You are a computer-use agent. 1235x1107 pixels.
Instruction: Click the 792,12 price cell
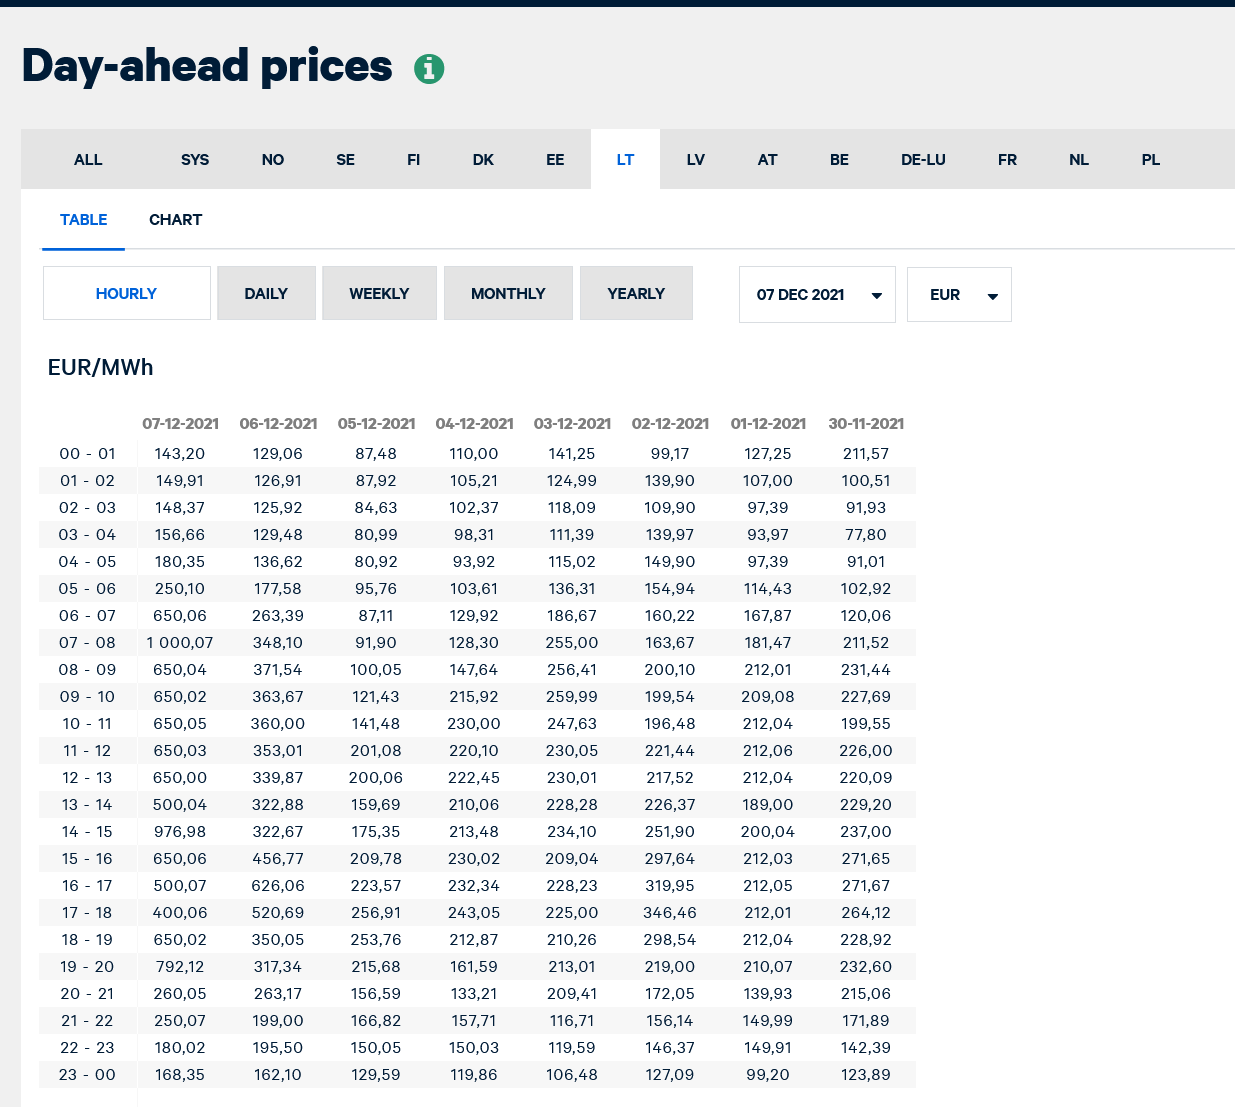(180, 967)
